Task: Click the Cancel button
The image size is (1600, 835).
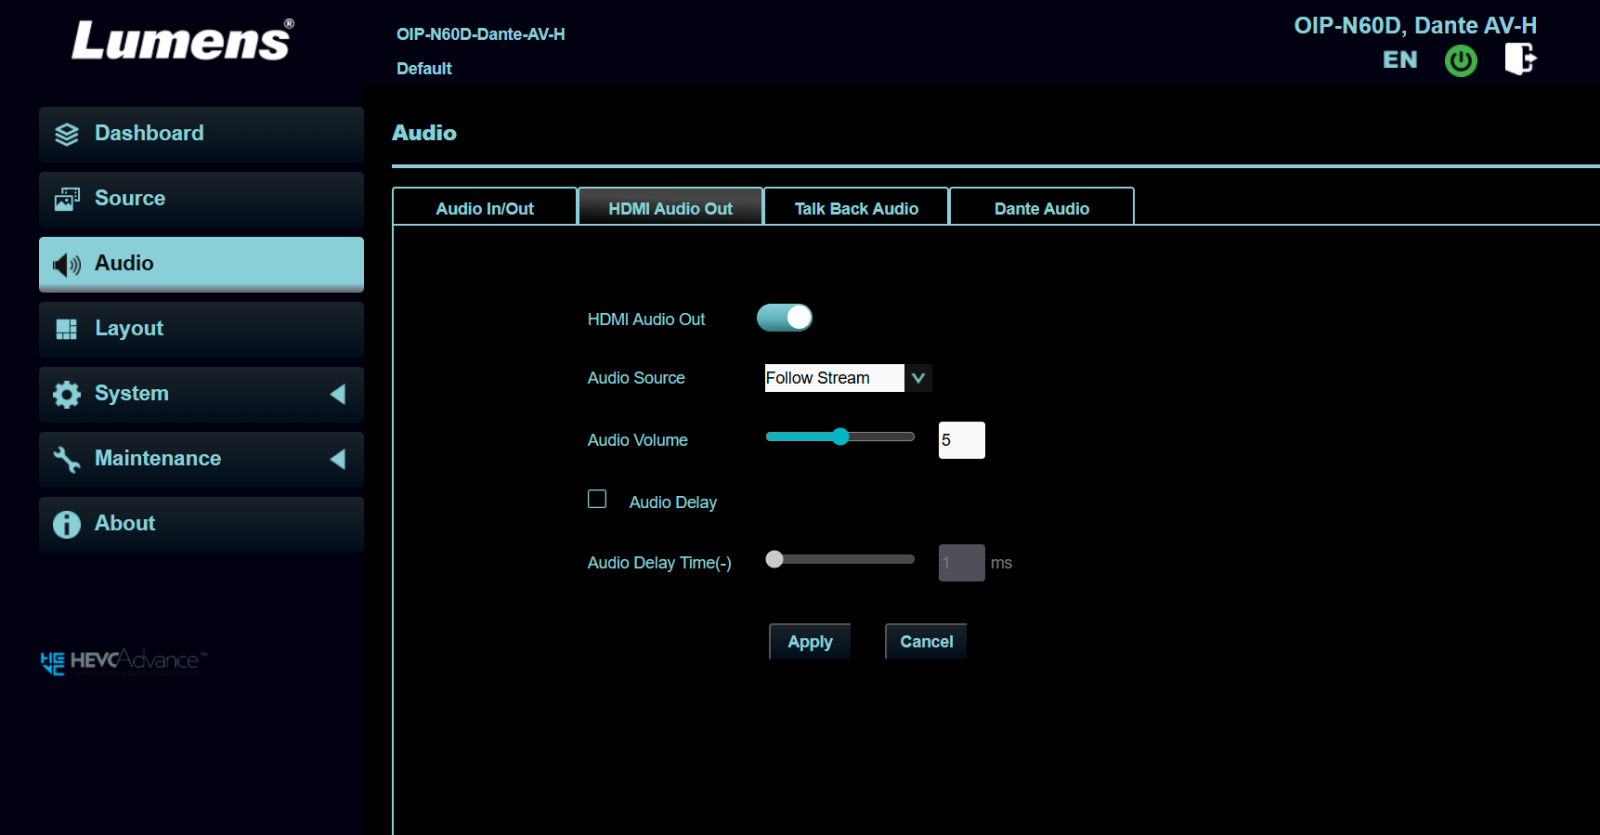Action: 926,642
